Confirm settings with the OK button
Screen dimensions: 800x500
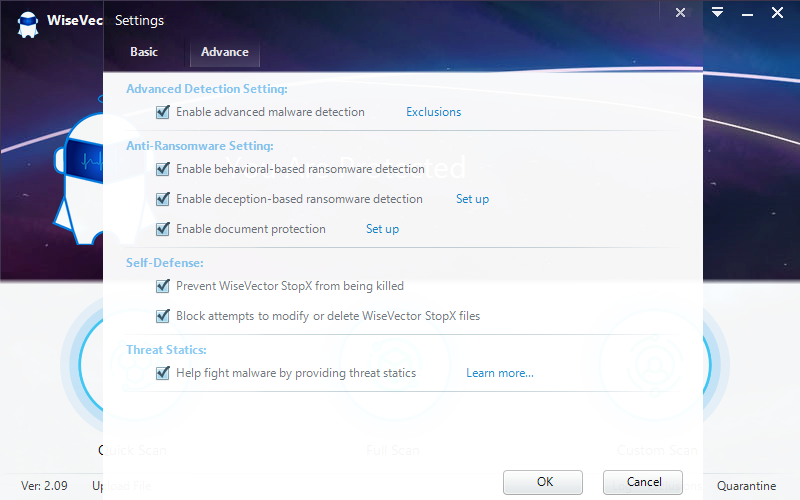pyautogui.click(x=544, y=482)
